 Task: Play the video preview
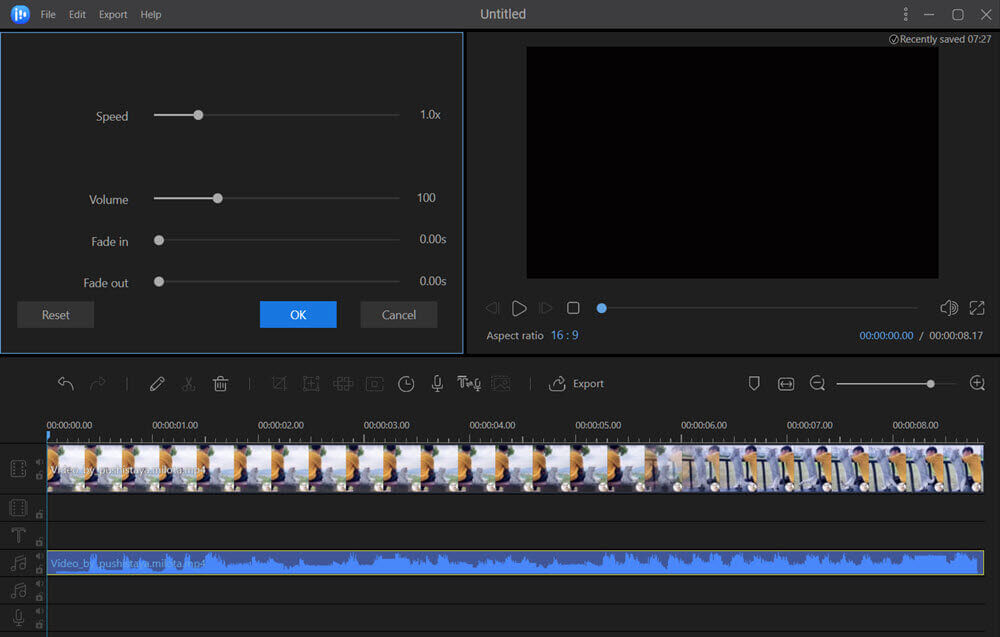pyautogui.click(x=519, y=308)
